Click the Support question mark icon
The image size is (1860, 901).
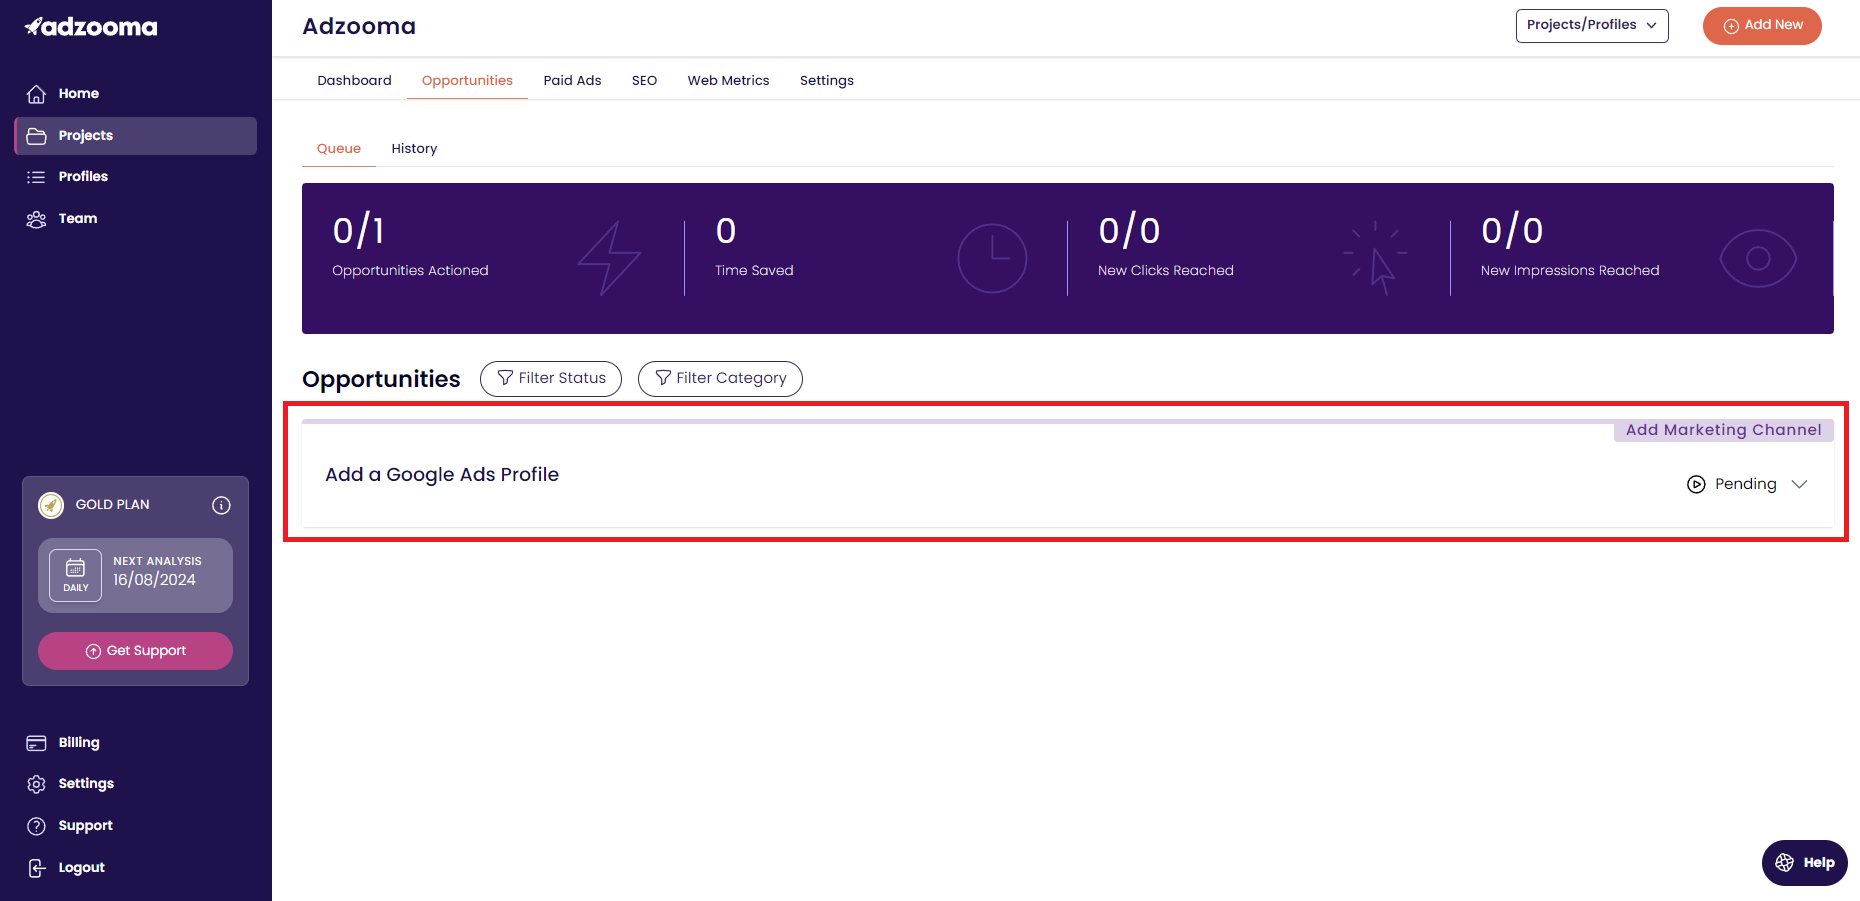[36, 826]
